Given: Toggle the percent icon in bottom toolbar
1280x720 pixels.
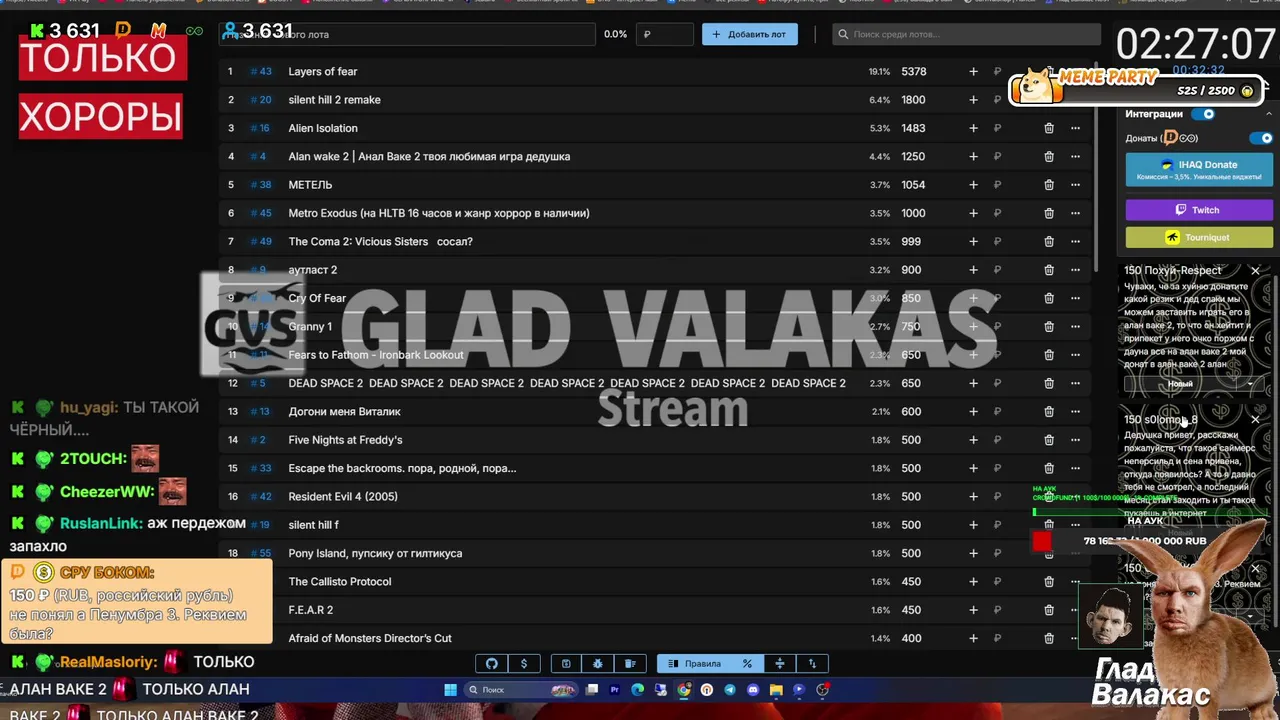Looking at the screenshot, I should (x=746, y=664).
